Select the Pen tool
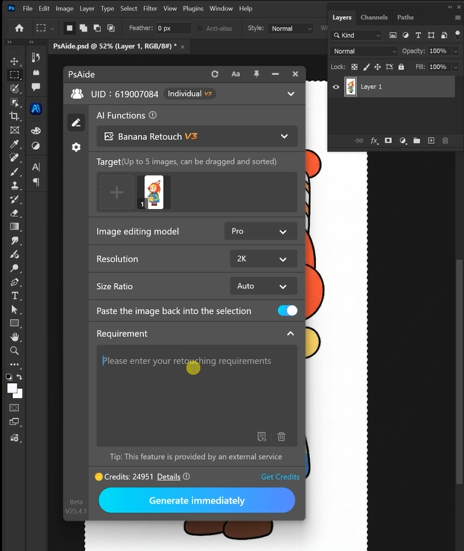 coord(14,282)
